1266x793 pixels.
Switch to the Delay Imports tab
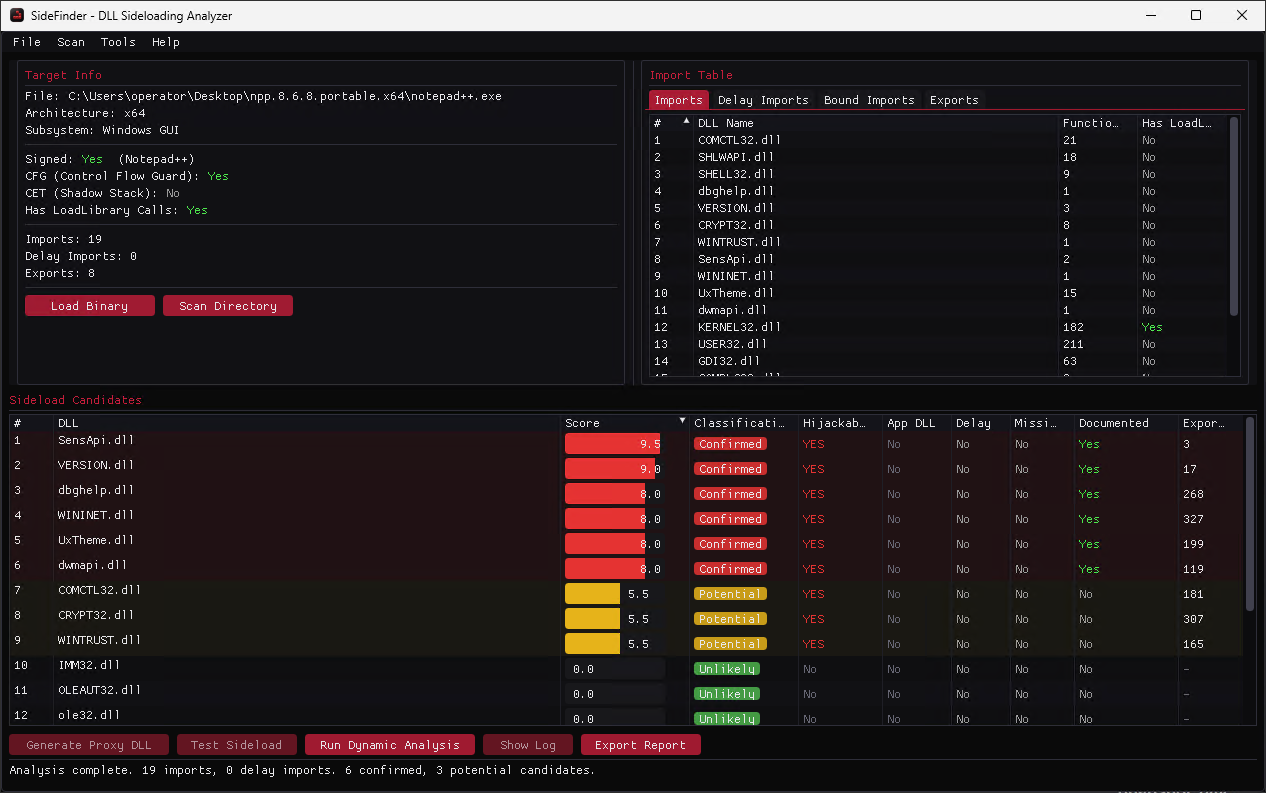point(763,100)
